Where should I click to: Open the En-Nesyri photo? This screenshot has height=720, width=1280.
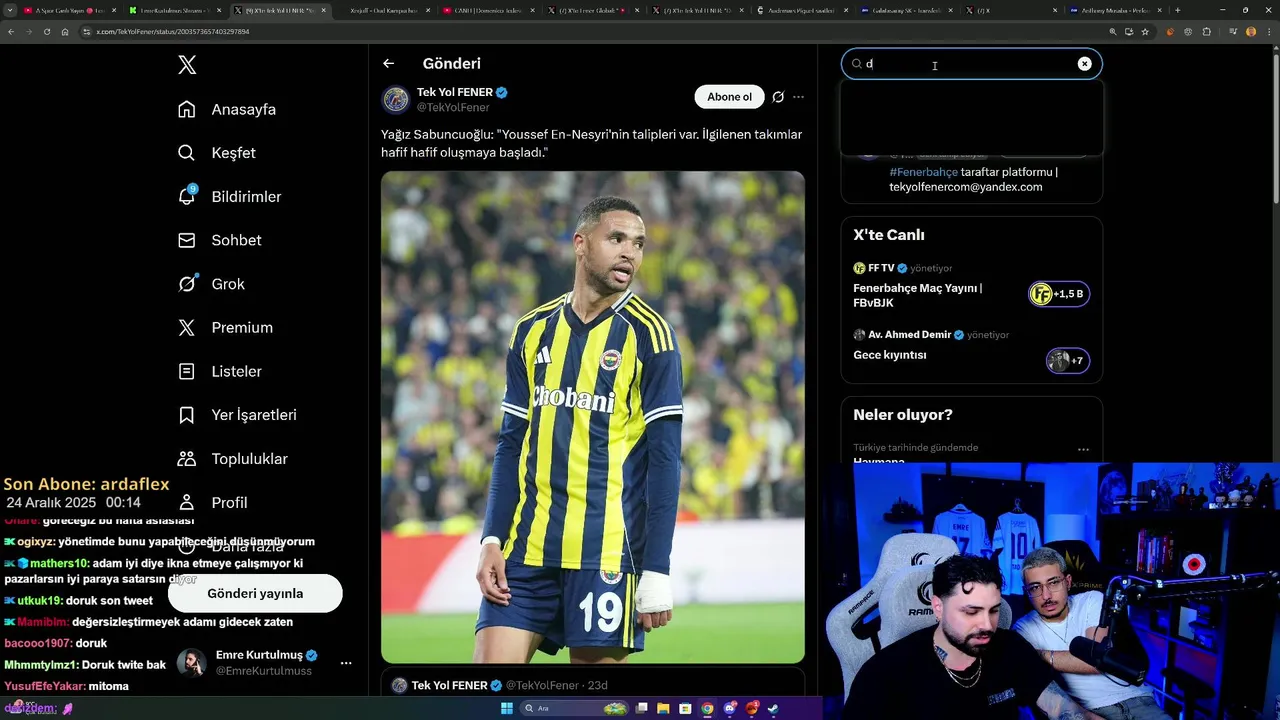click(x=593, y=417)
